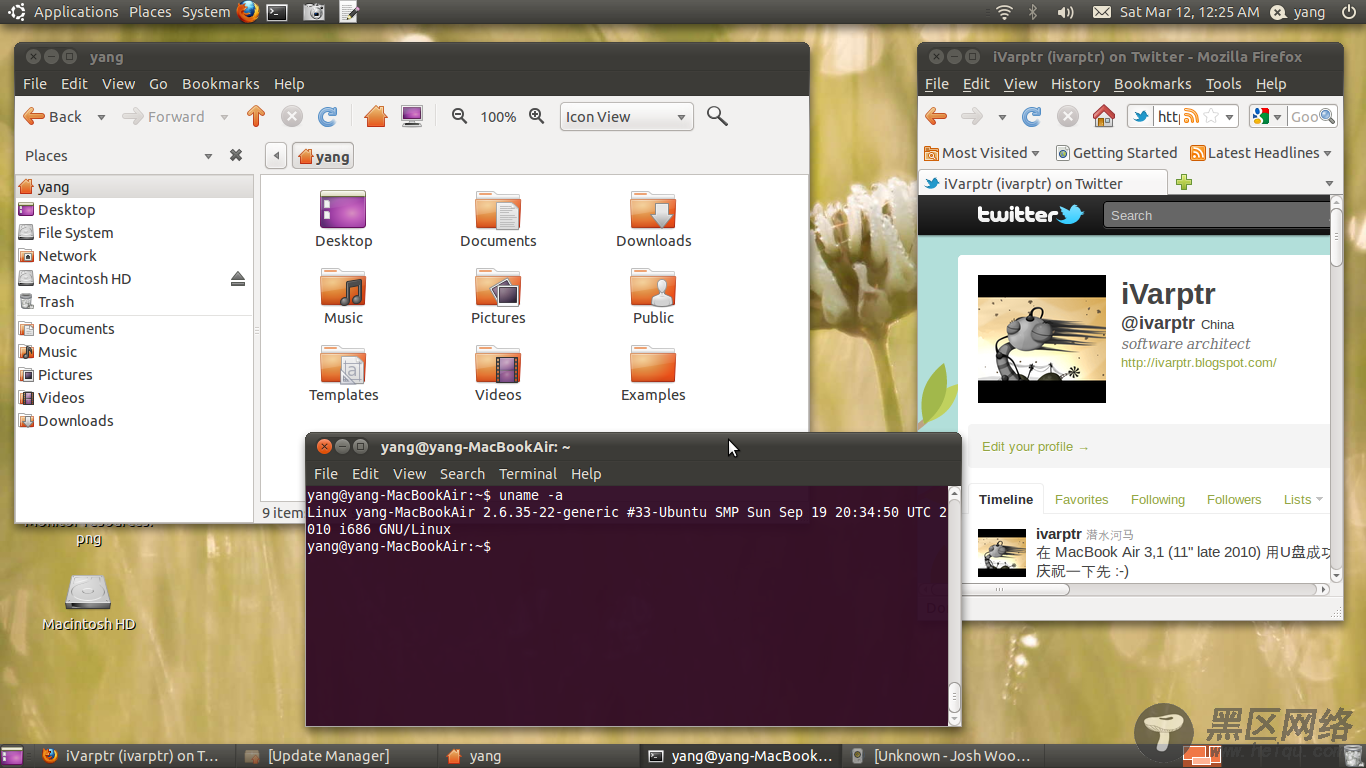Image resolution: width=1366 pixels, height=768 pixels.
Task: Reload page in Firefox
Action: coord(1032,117)
